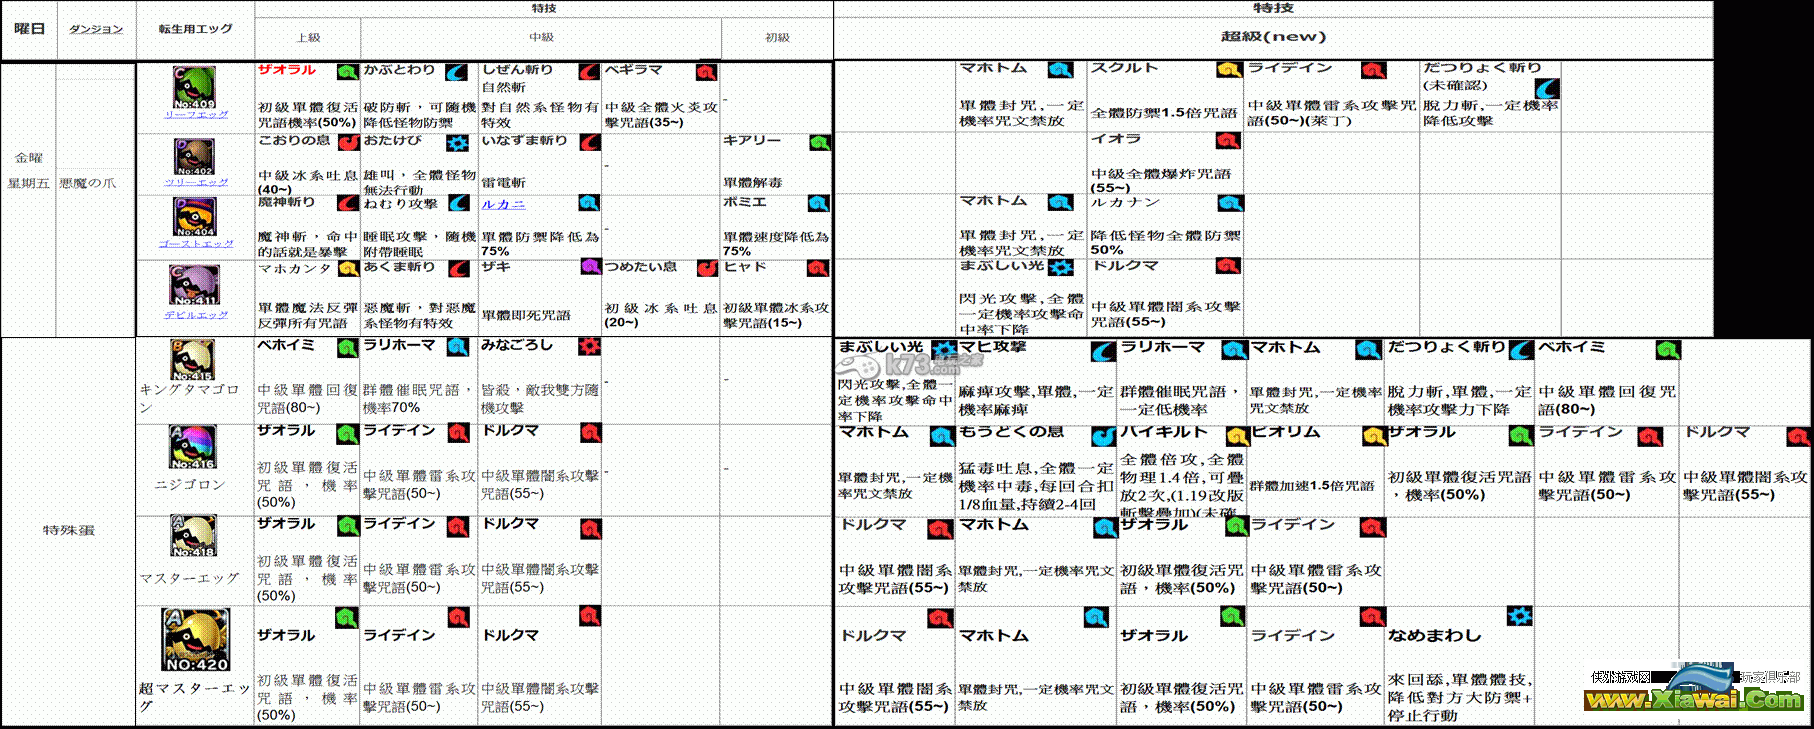The height and width of the screenshot is (729, 1814).
Task: Select the No:404 egg thumbnail
Action: (195, 217)
